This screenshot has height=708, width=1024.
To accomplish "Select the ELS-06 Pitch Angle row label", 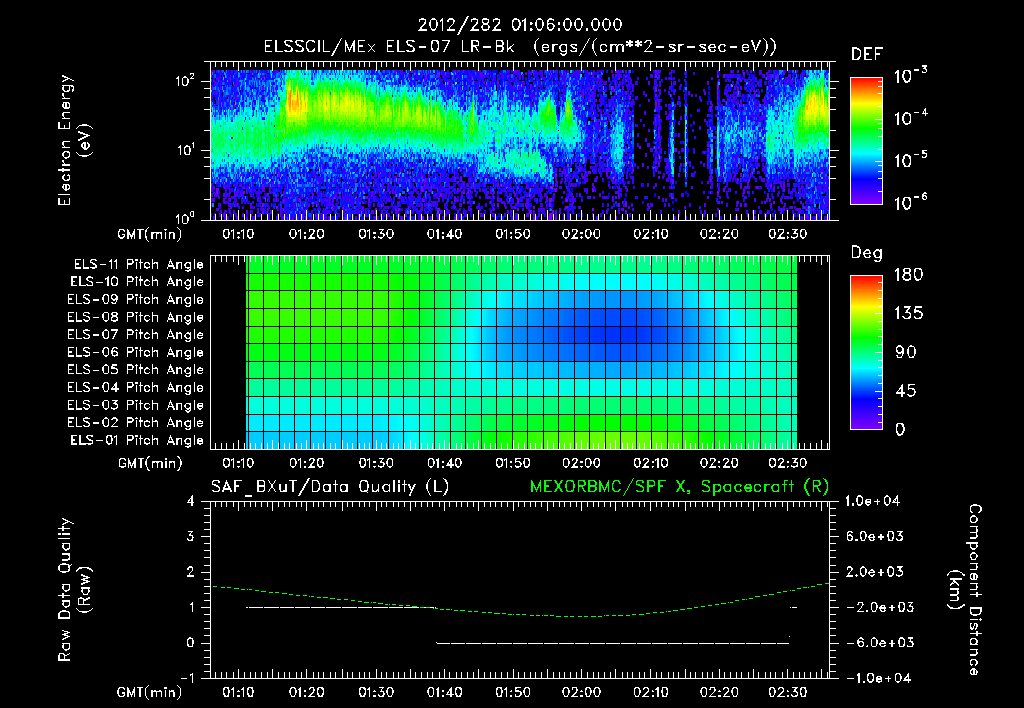I will point(135,352).
